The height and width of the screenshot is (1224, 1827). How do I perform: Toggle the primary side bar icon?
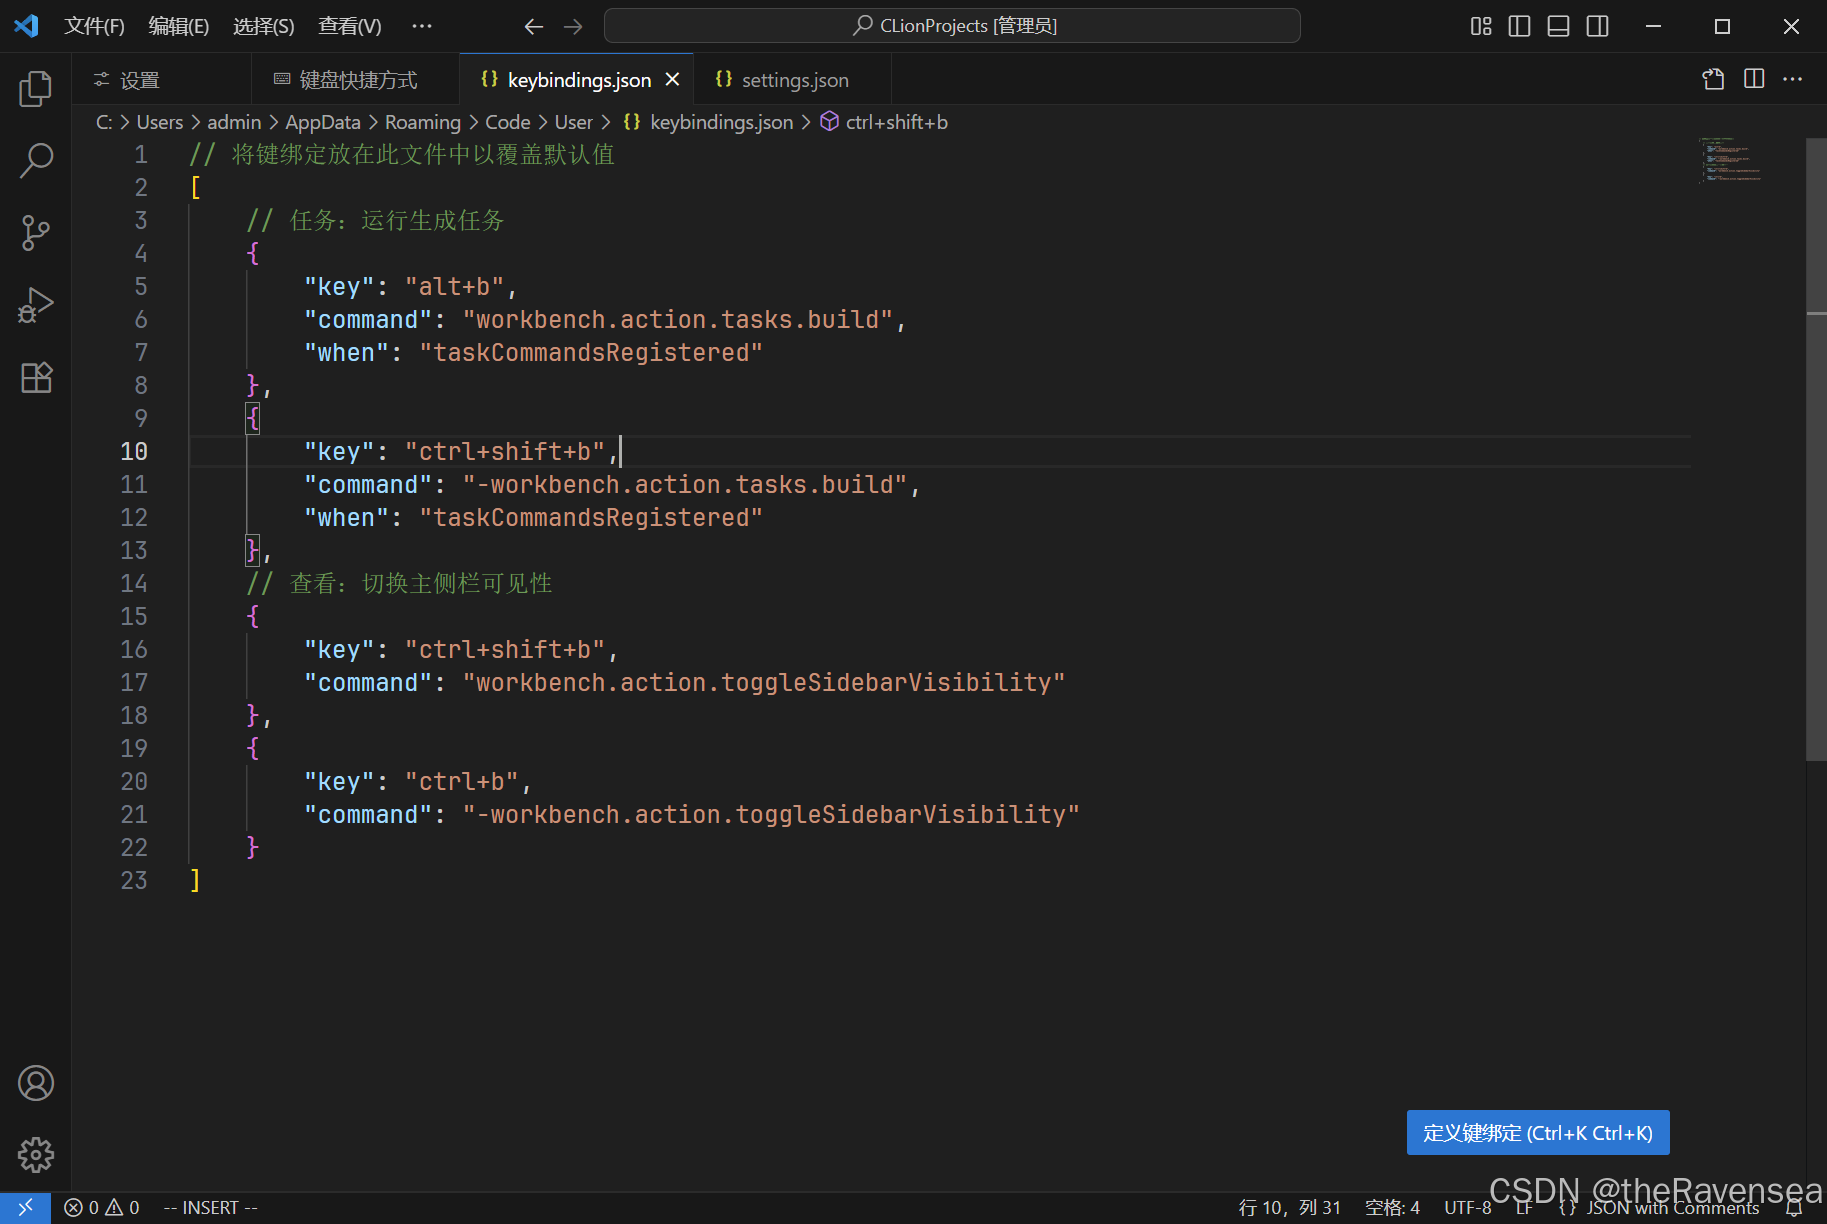point(1519,26)
